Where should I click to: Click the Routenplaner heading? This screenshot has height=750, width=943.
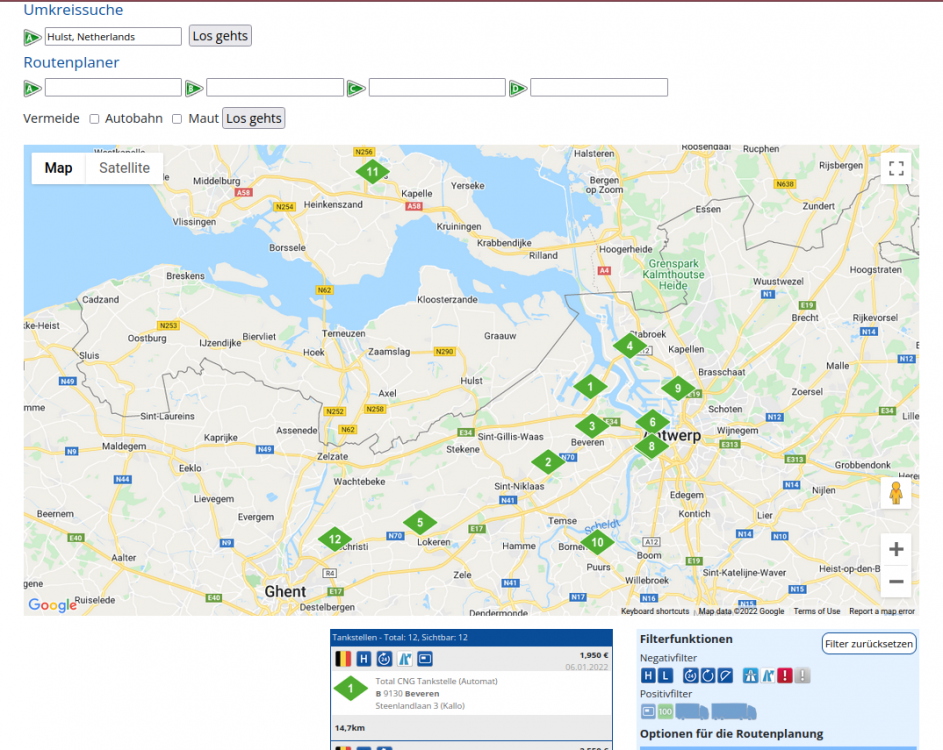[71, 63]
